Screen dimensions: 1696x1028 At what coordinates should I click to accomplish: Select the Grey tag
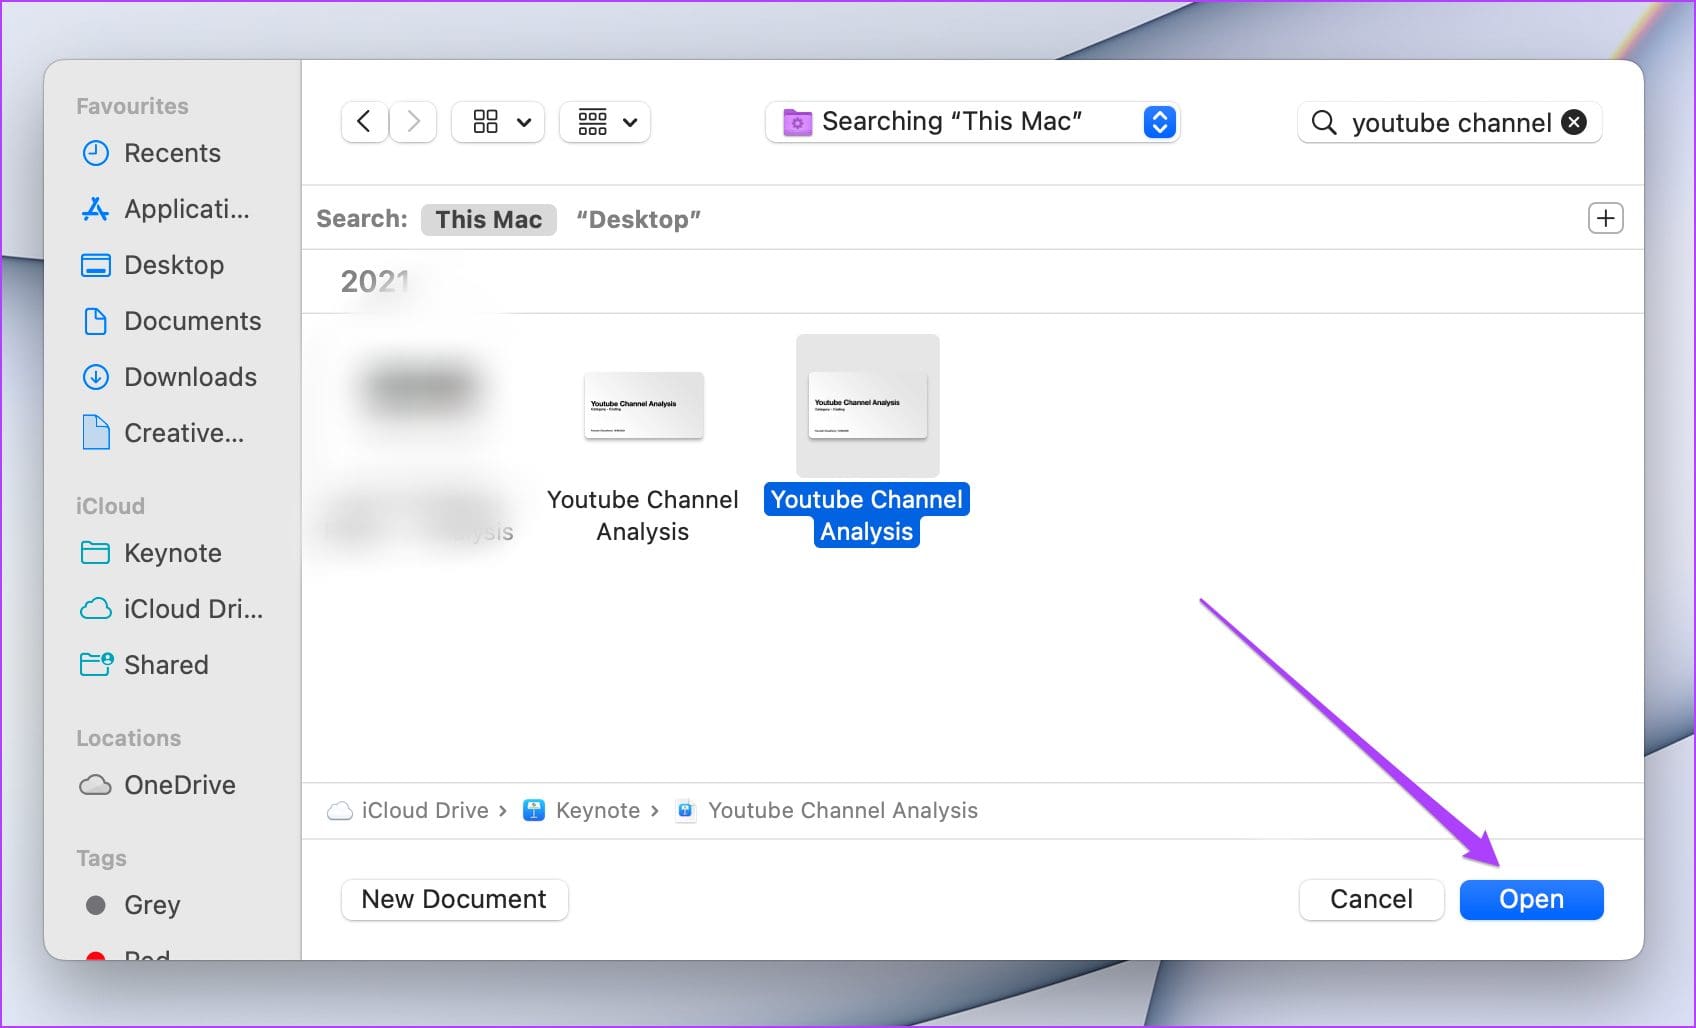point(150,905)
